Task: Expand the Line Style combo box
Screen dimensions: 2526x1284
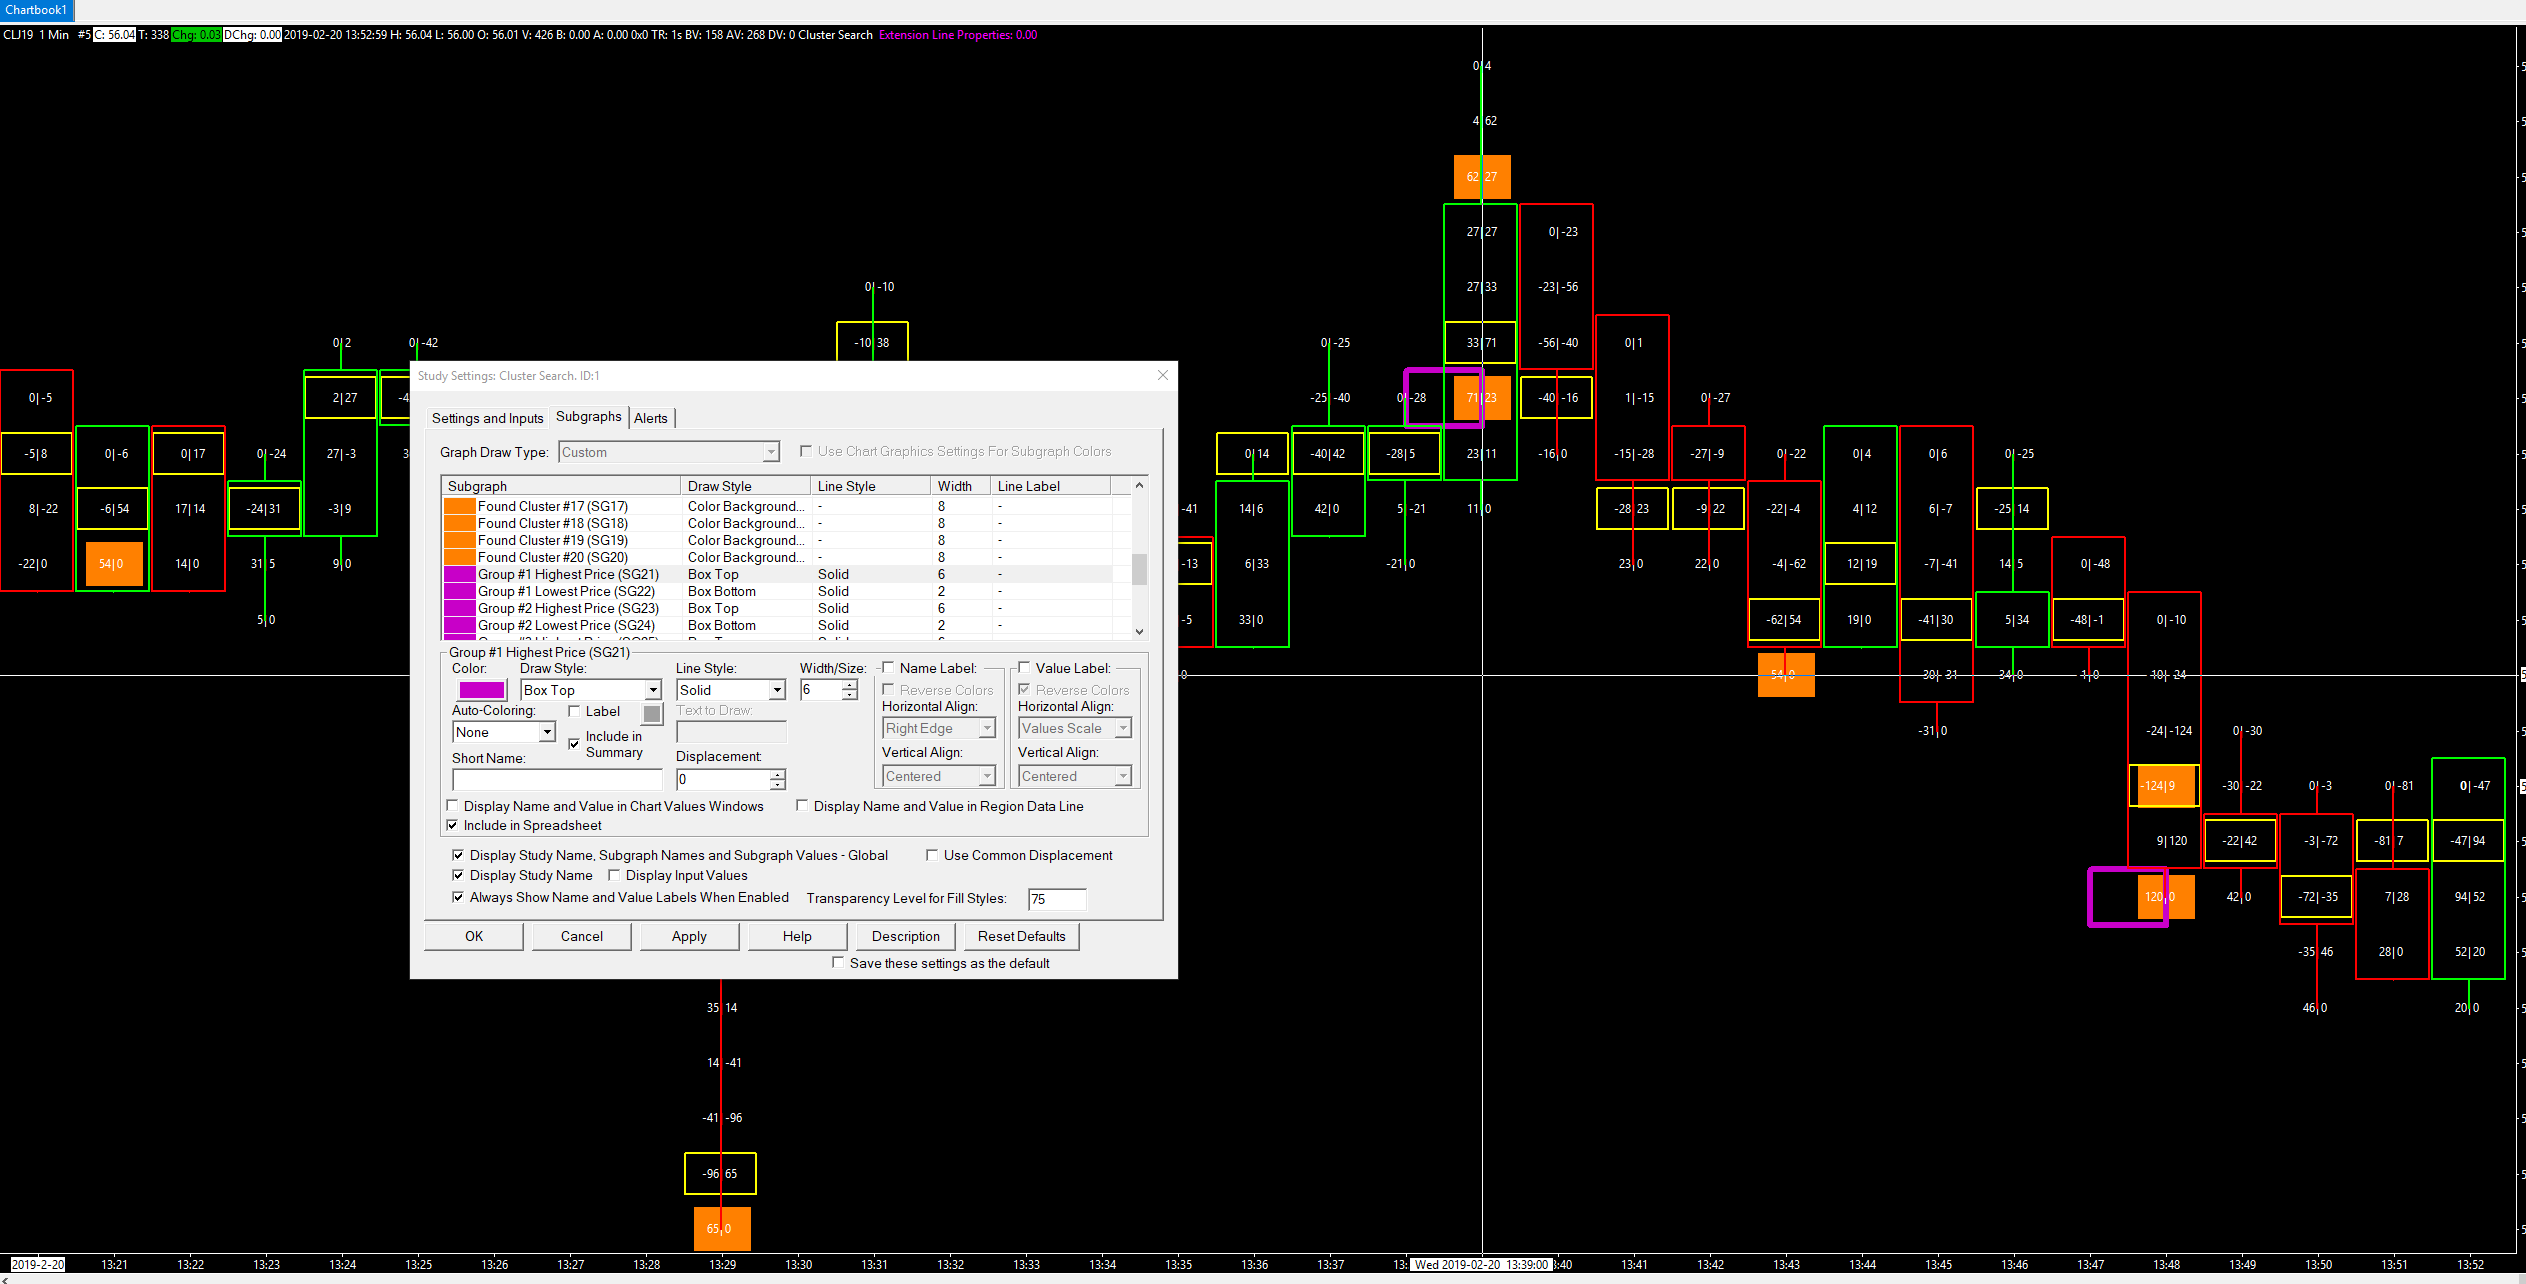Action: (x=777, y=690)
